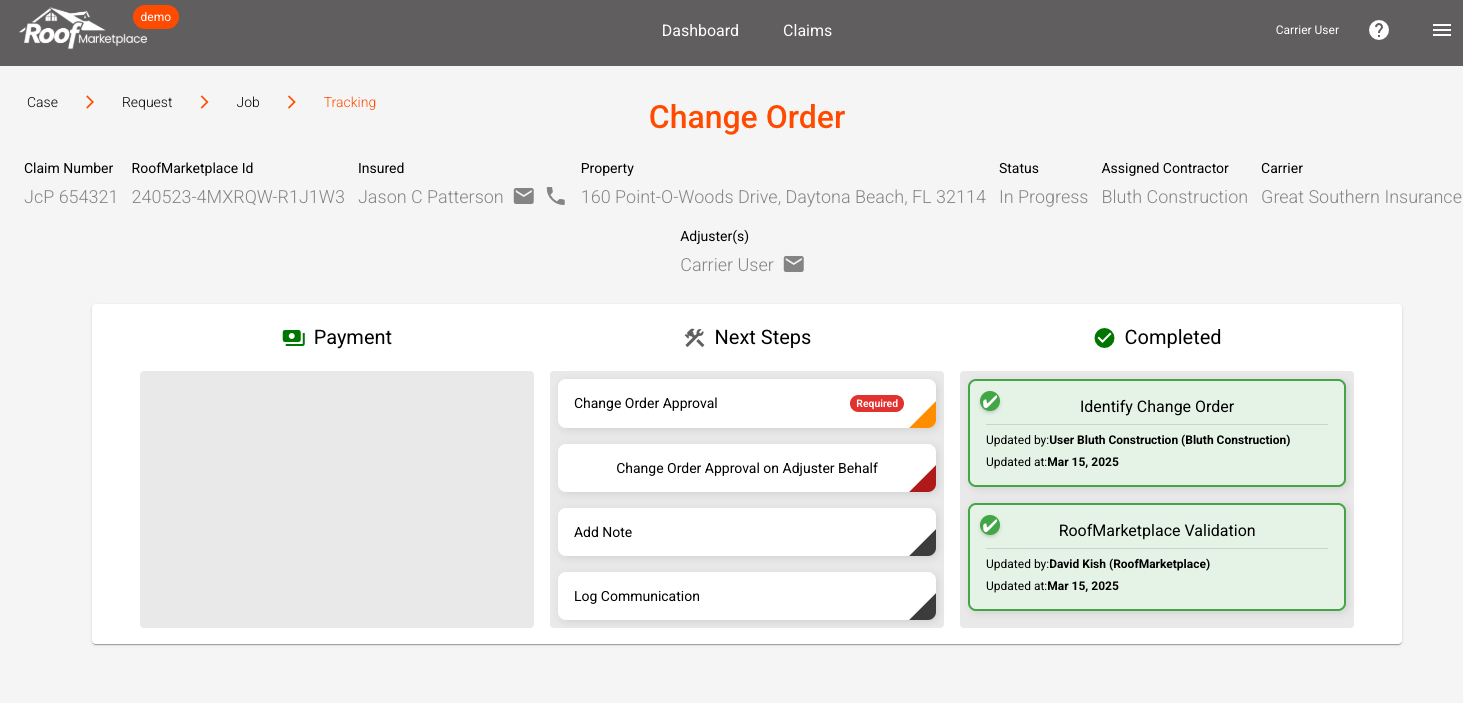Open the Dashboard menu item
The height and width of the screenshot is (703, 1463).
700,30
